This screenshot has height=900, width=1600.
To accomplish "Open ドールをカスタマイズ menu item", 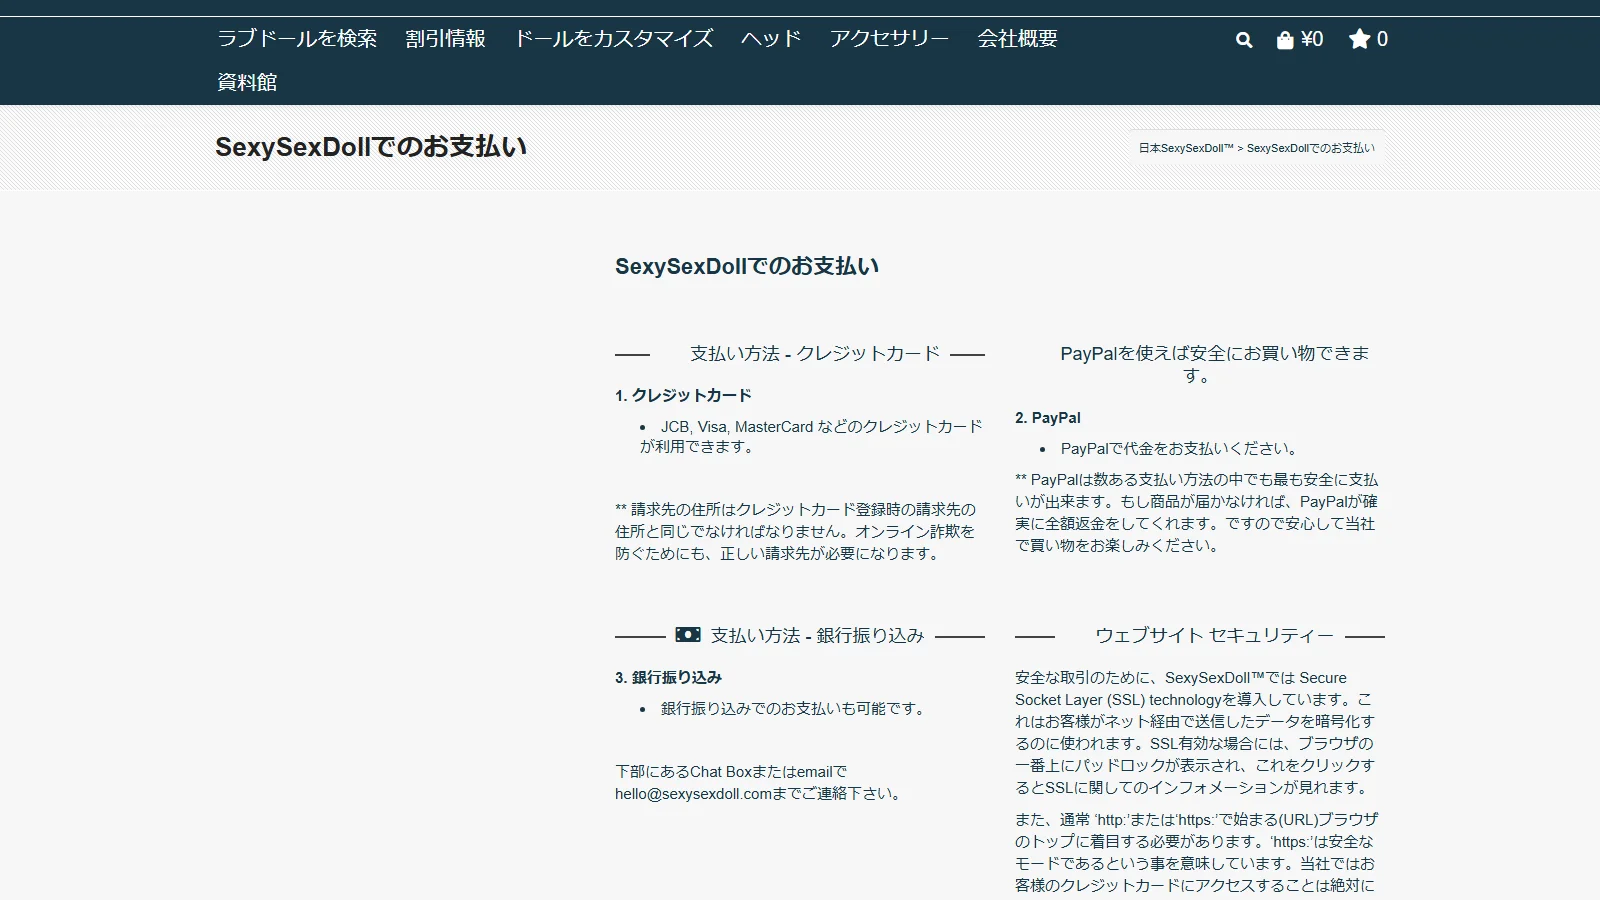I will coord(613,39).
